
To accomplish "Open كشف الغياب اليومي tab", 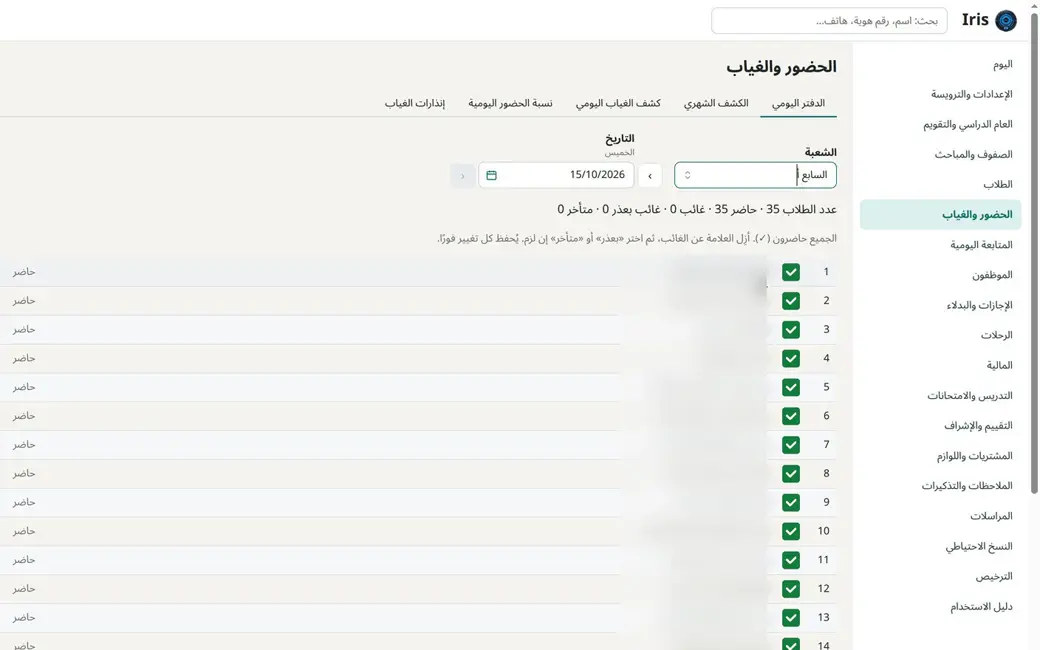I will (618, 103).
